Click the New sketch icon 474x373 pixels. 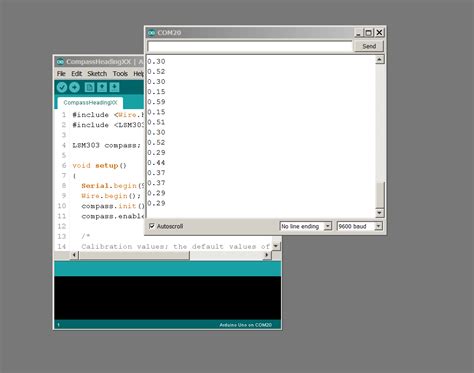tap(89, 87)
